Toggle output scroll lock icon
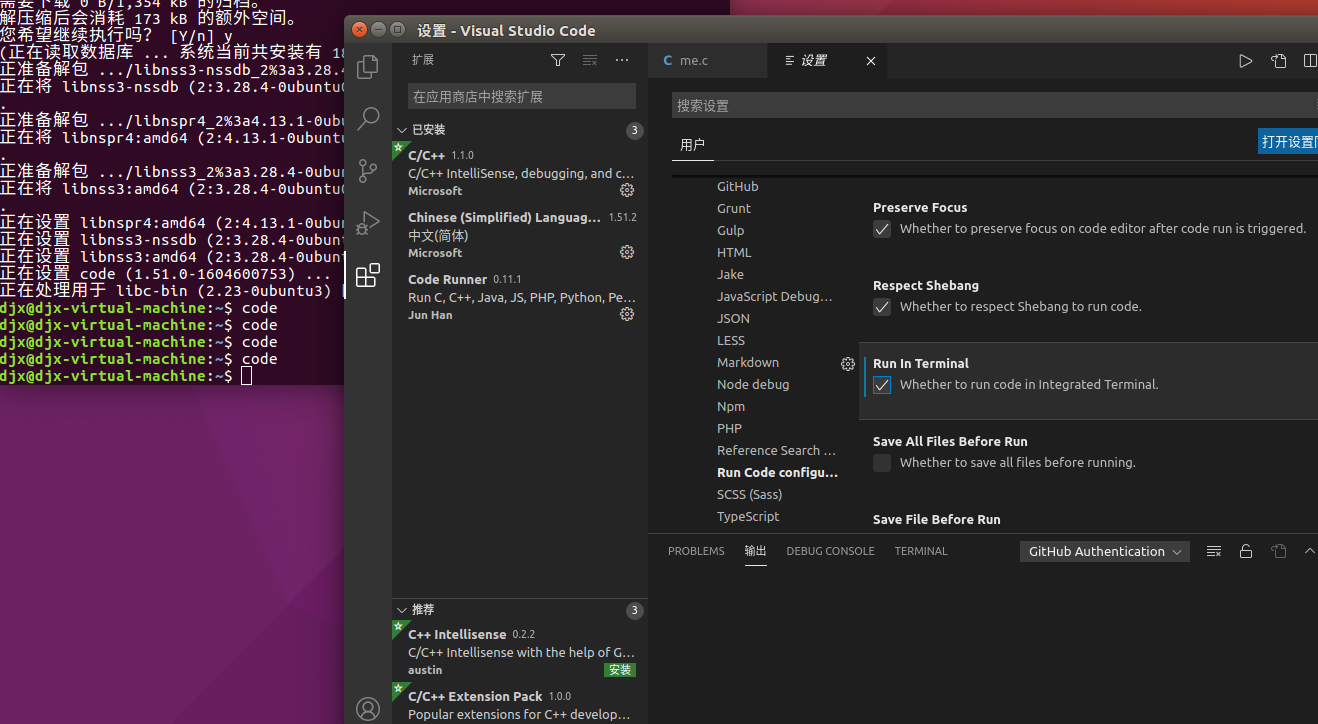This screenshot has width=1318, height=724. click(1246, 551)
